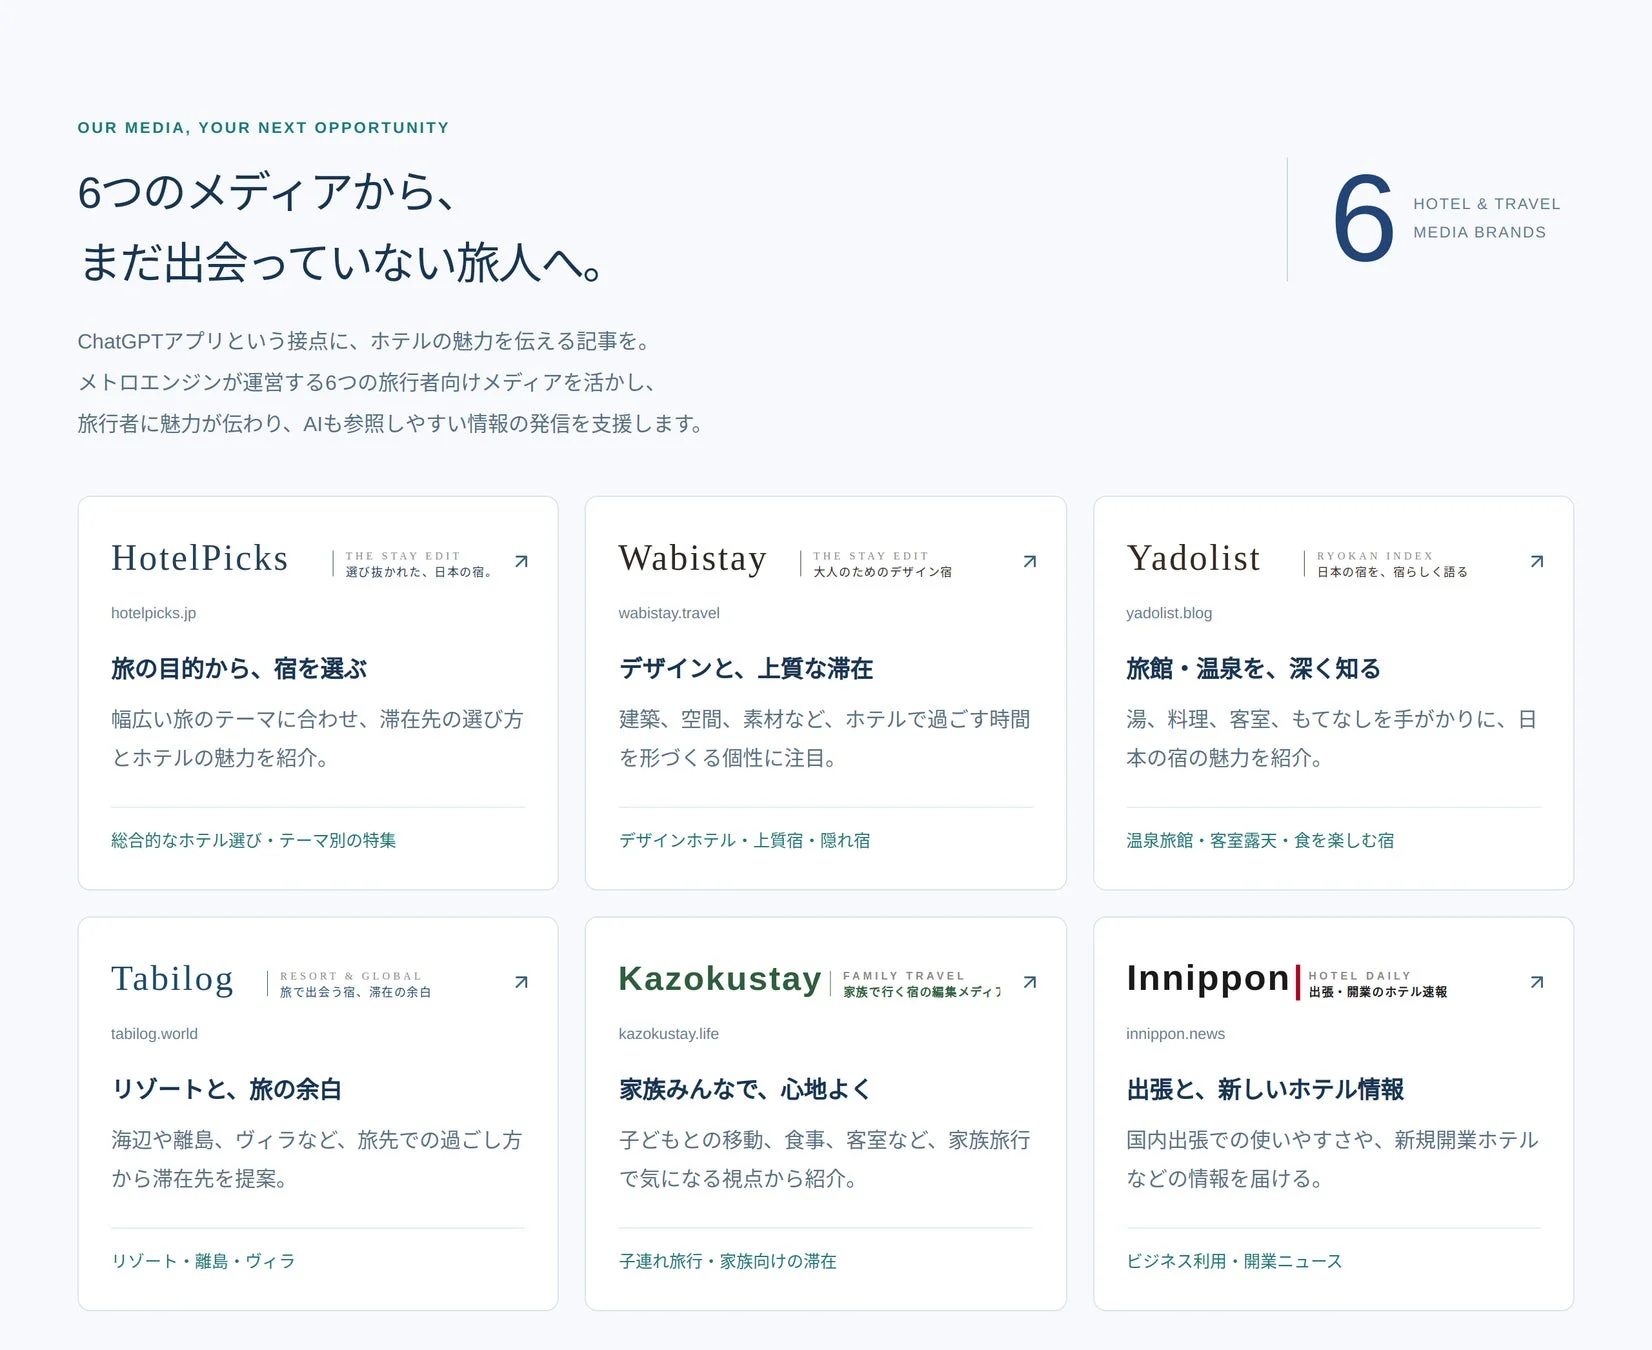Click the MEDIA BRANDS label

pos(1480,232)
